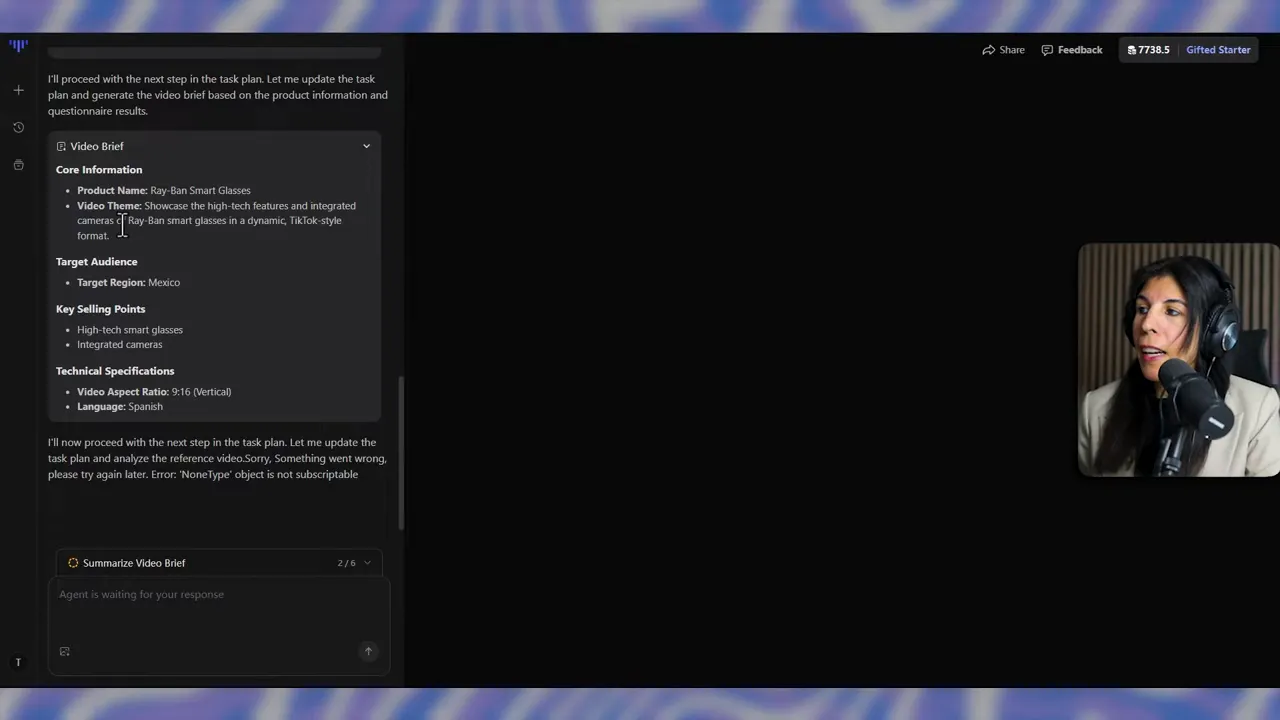
Task: Expand the Summarize Video Brief task details
Action: (366, 562)
